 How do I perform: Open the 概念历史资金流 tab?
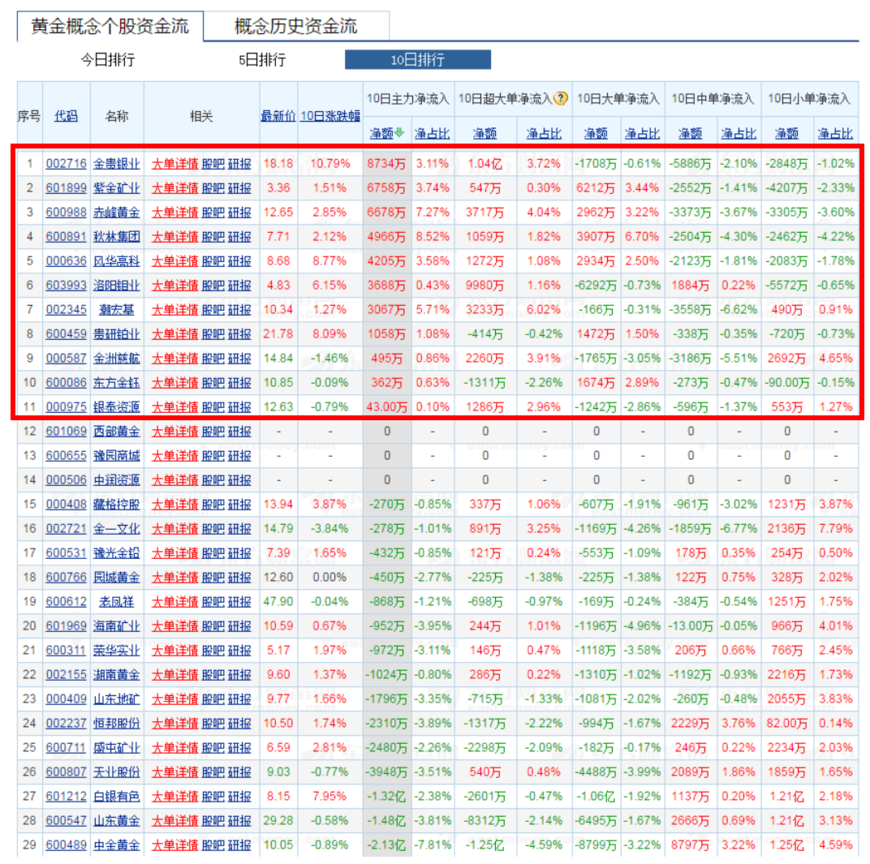click(296, 26)
